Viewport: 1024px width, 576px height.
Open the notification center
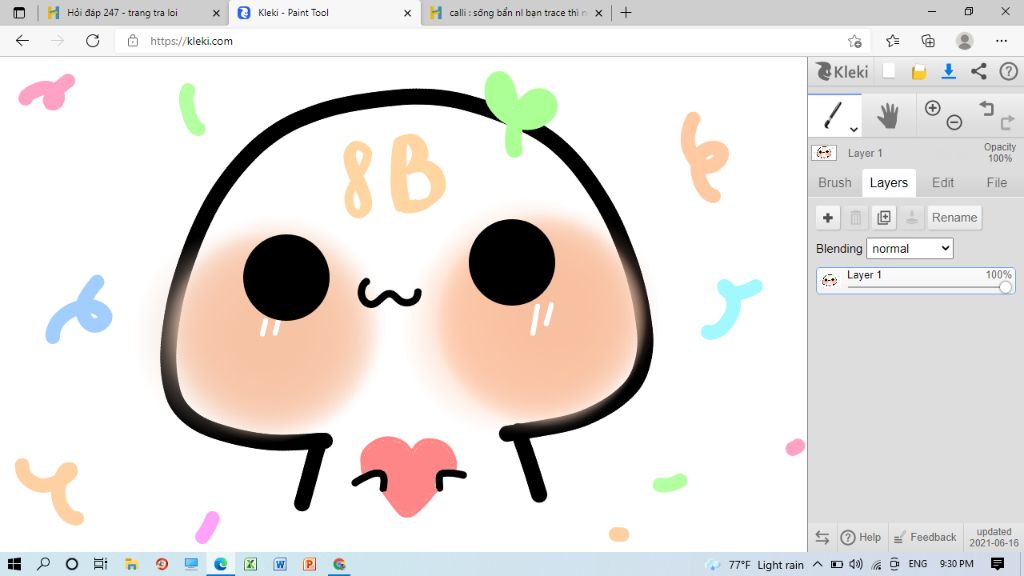[997, 564]
